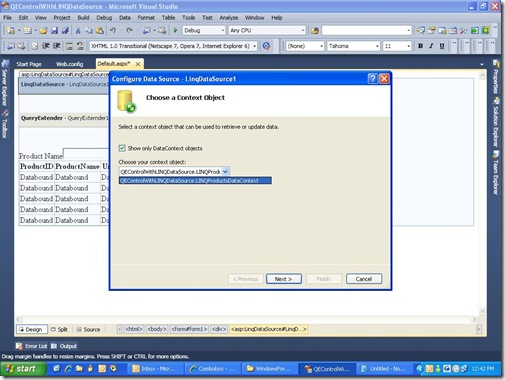Click the <body> breadcrumb tag
Viewport: 505px width, 380px height.
(157, 329)
